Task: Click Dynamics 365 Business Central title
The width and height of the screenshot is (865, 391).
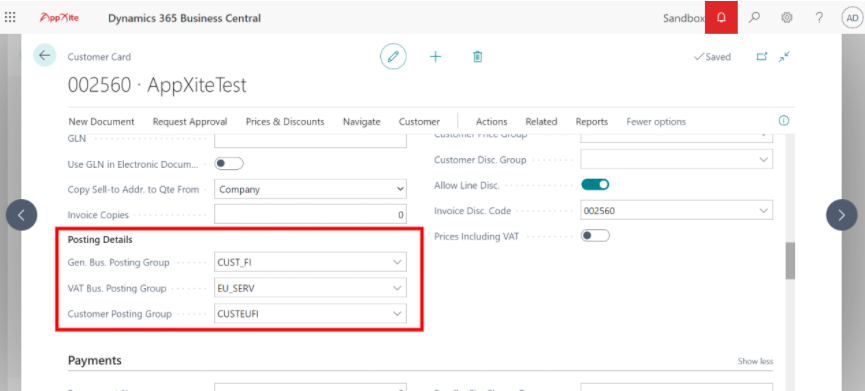Action: click(x=184, y=18)
